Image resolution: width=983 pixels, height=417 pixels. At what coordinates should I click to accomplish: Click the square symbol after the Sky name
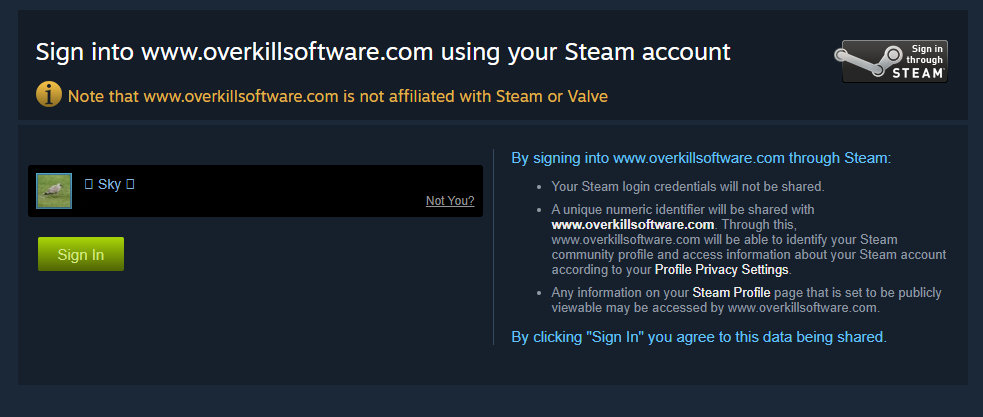coord(130,185)
